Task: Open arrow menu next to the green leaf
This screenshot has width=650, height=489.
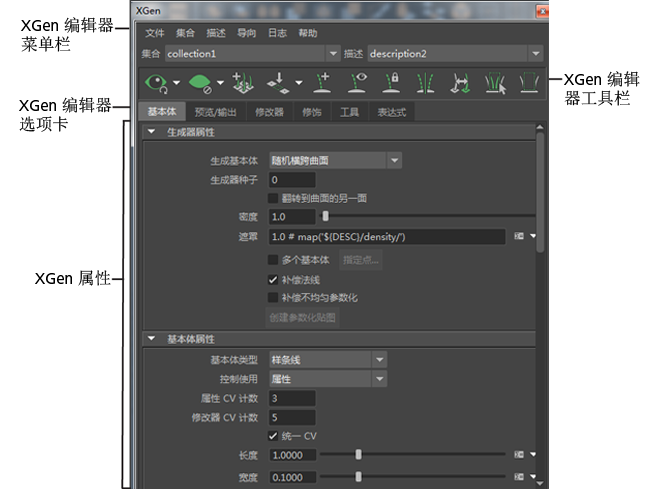Action: 221,83
